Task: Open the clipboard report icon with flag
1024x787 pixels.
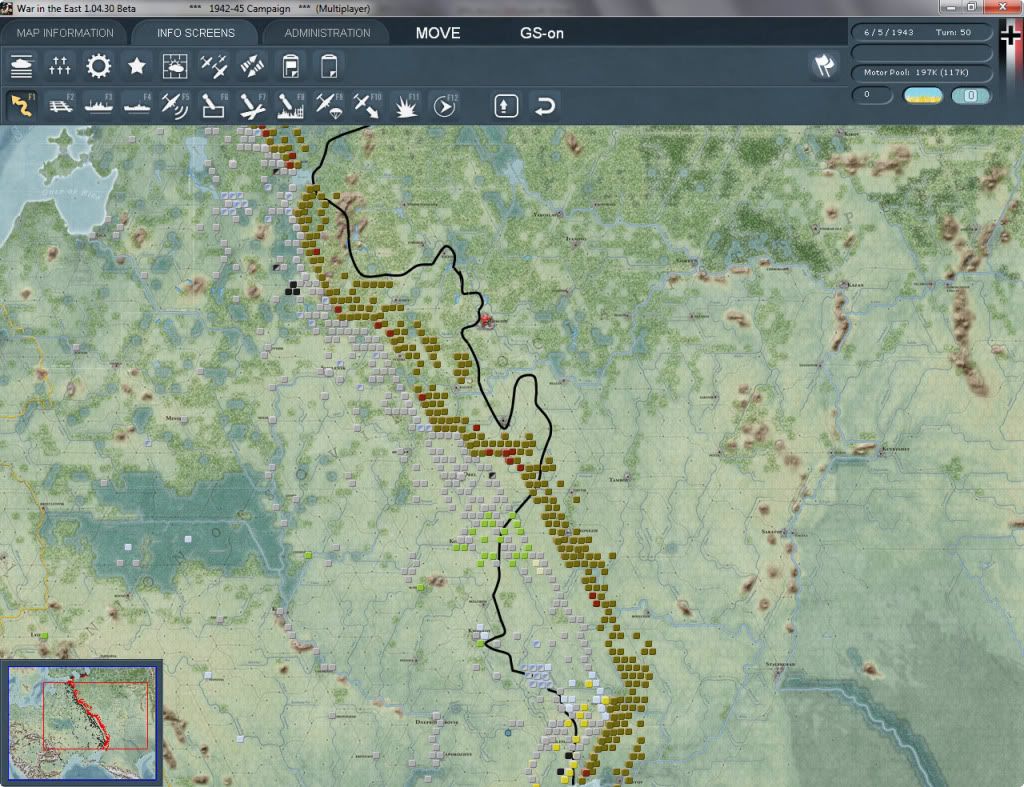Action: 291,66
